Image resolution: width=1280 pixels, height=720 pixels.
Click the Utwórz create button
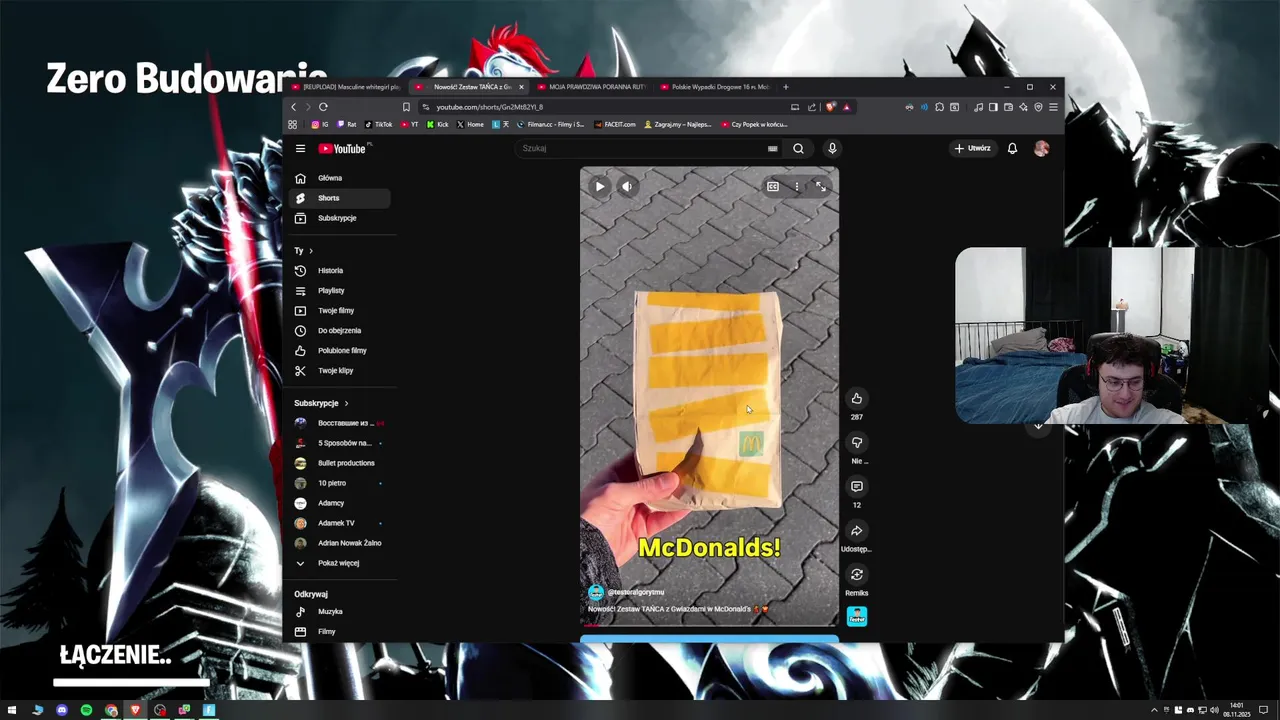pyautogui.click(x=972, y=148)
